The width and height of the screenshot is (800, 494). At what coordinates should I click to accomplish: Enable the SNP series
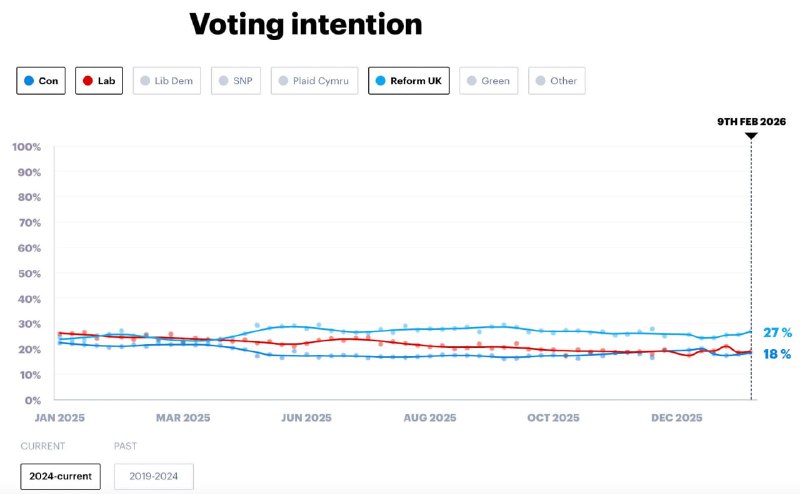click(x=235, y=80)
